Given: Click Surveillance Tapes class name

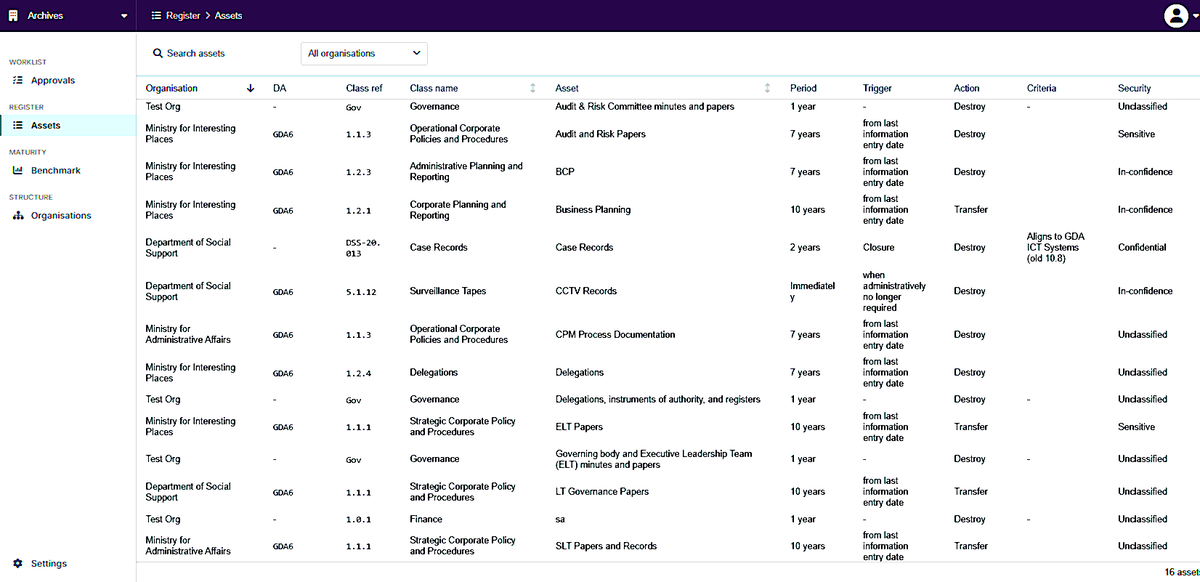Looking at the screenshot, I should [x=449, y=291].
